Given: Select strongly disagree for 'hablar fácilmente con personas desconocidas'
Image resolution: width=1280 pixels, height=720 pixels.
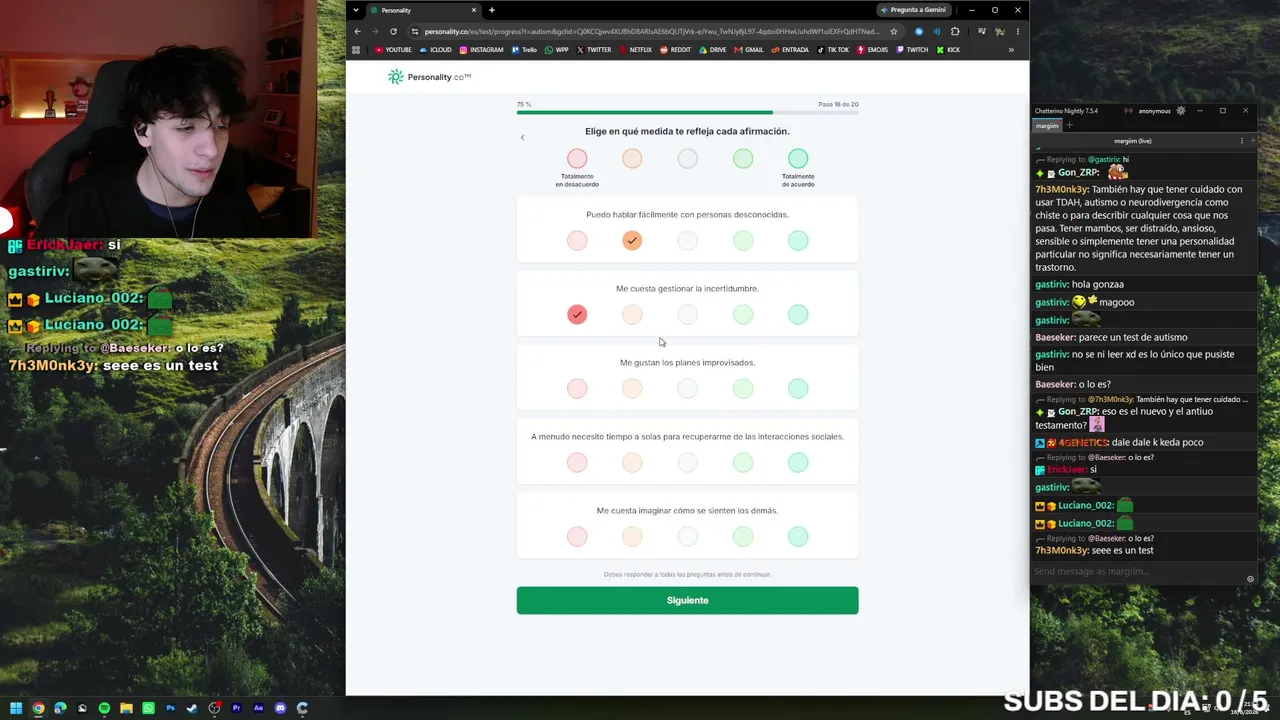Looking at the screenshot, I should (x=577, y=240).
